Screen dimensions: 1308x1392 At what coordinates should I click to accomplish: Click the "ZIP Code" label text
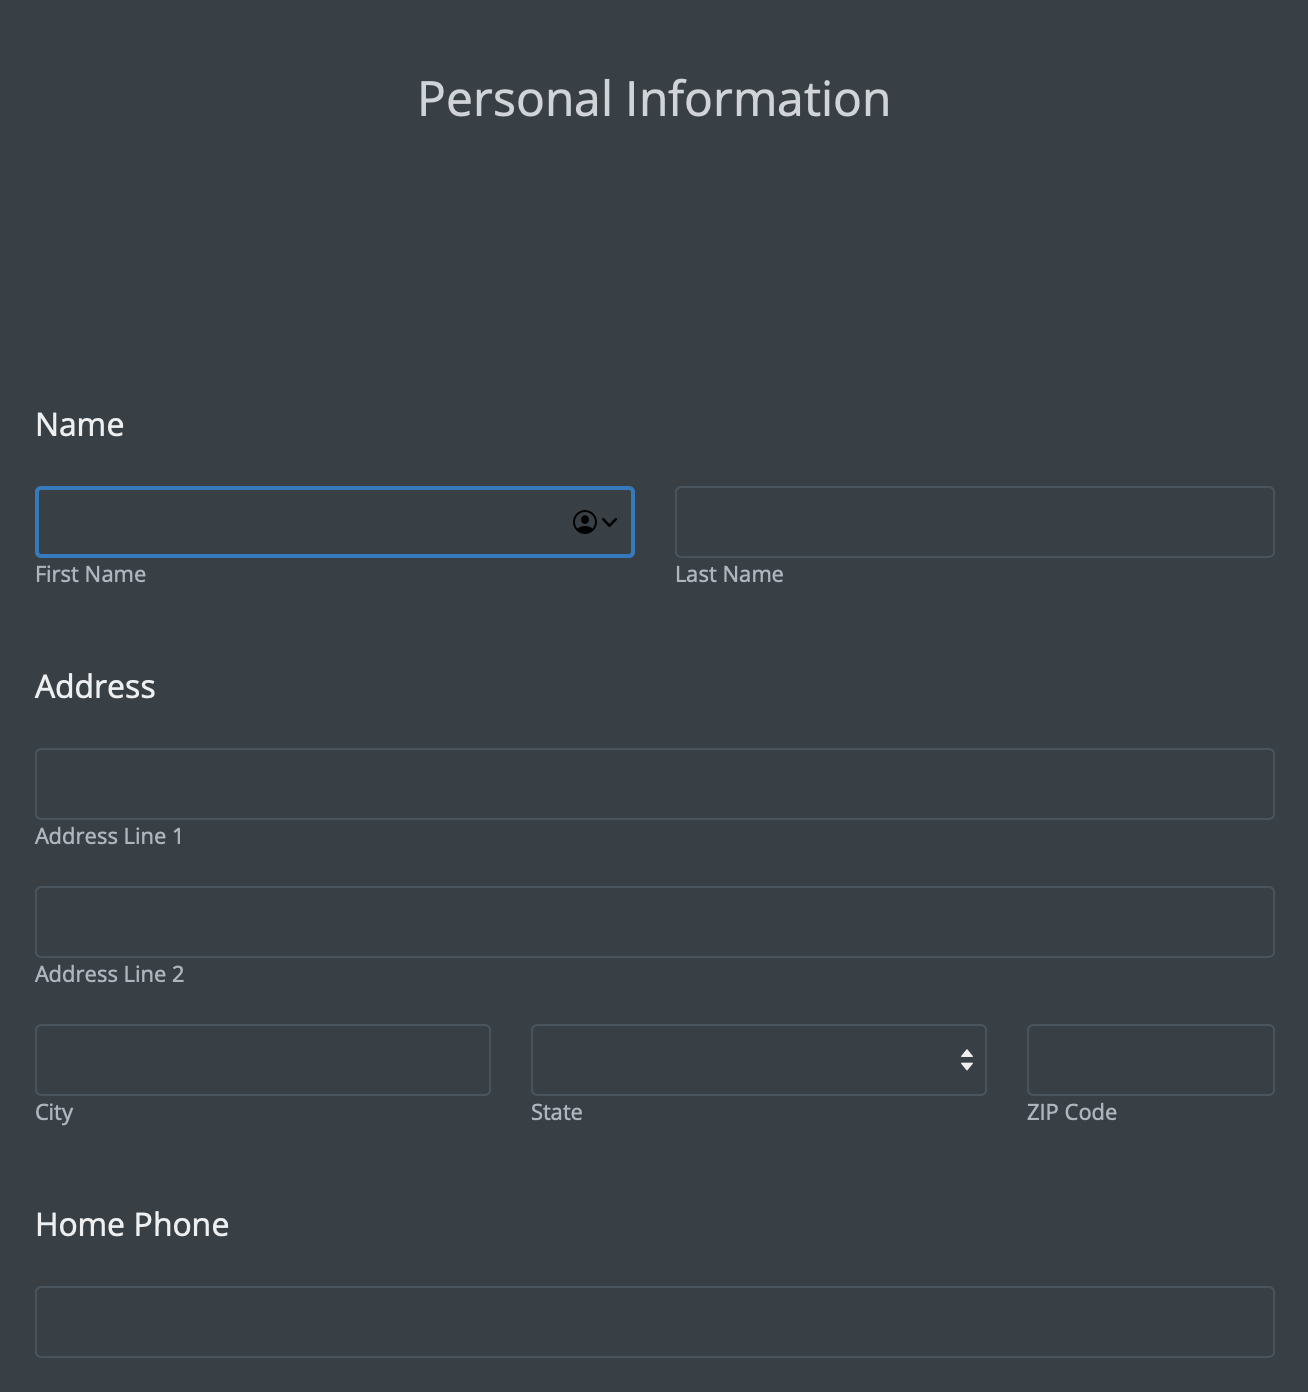tap(1071, 1112)
